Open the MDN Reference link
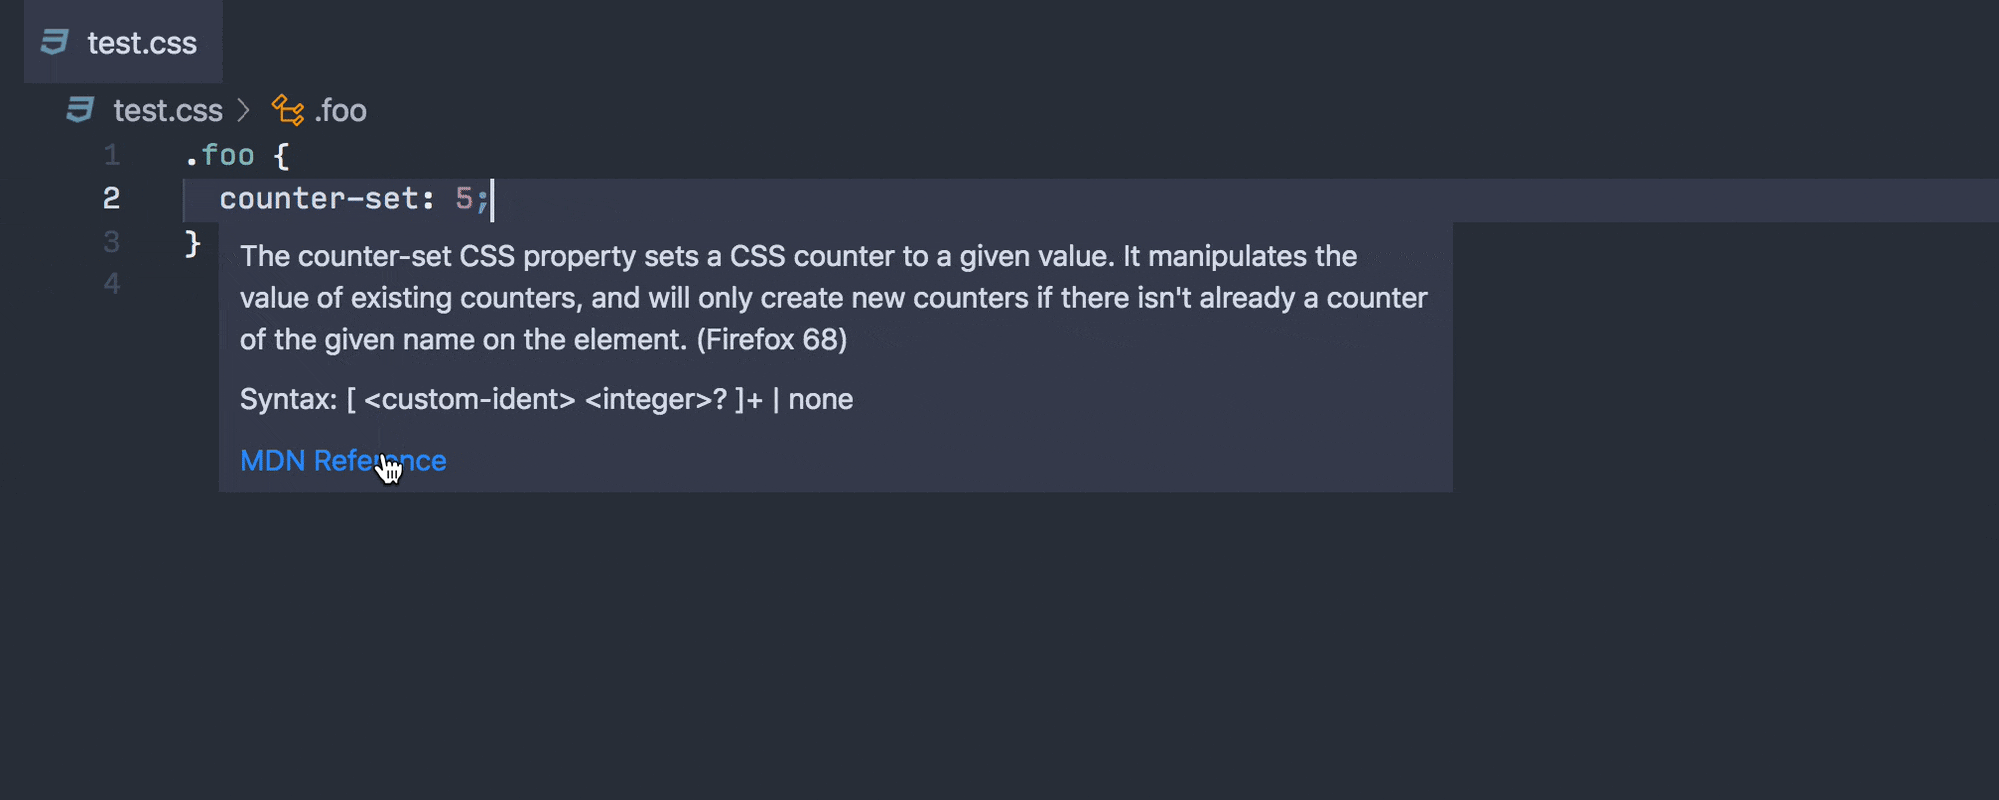Screen dimensions: 1999x800 (343, 460)
